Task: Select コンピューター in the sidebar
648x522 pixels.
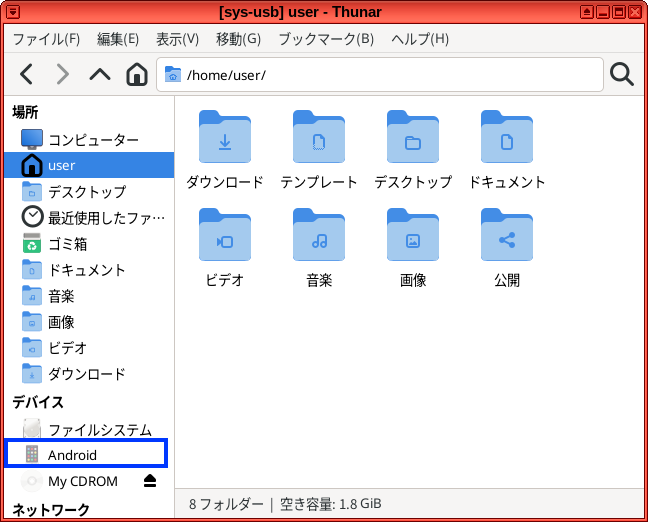Action: click(89, 139)
